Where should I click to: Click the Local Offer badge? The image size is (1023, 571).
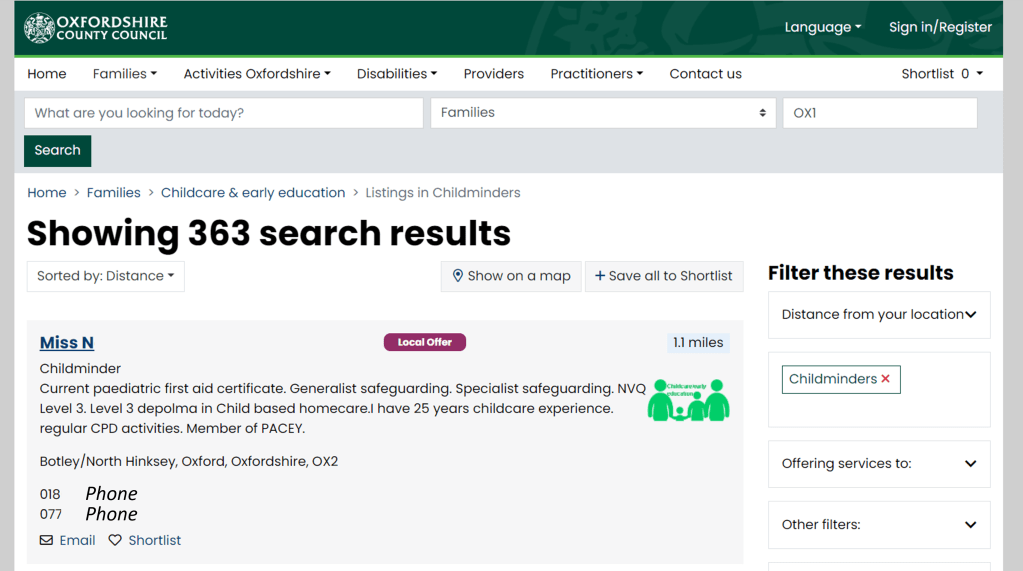(424, 342)
